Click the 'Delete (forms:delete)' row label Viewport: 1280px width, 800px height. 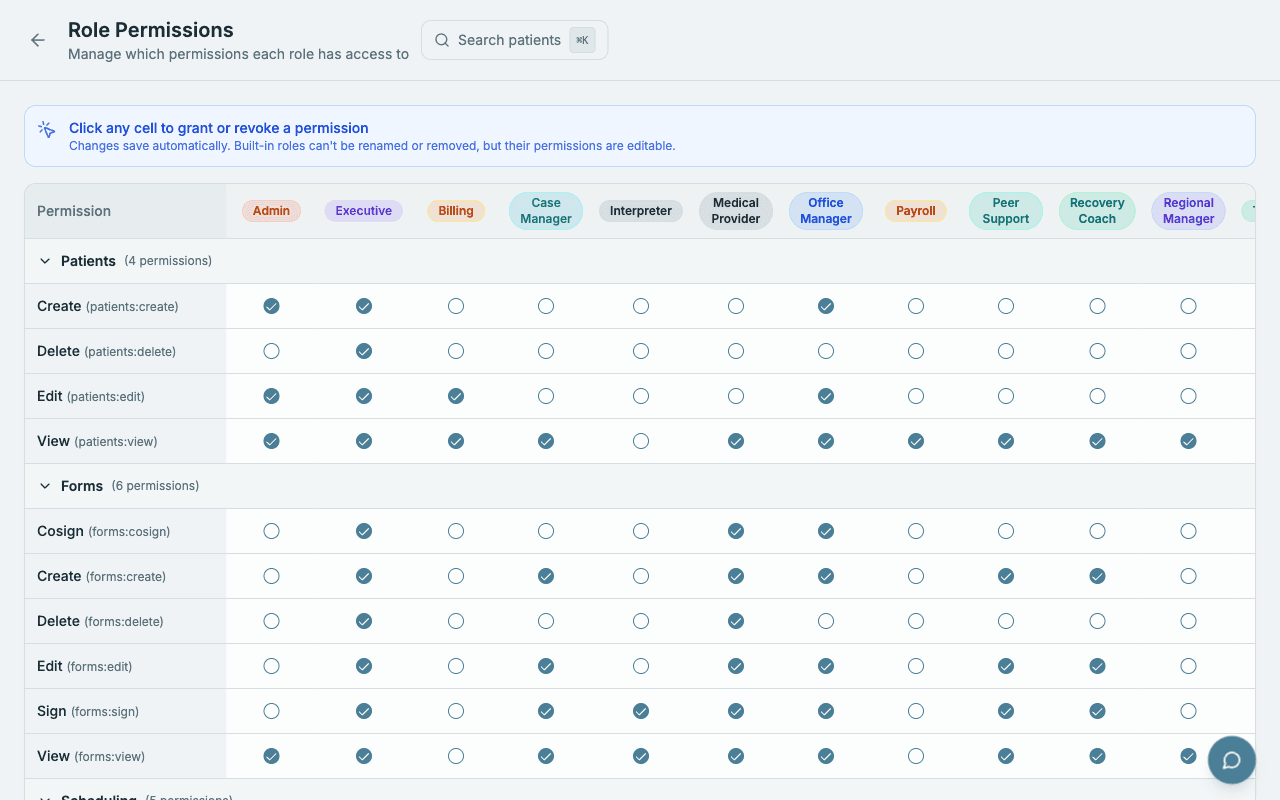coord(100,621)
